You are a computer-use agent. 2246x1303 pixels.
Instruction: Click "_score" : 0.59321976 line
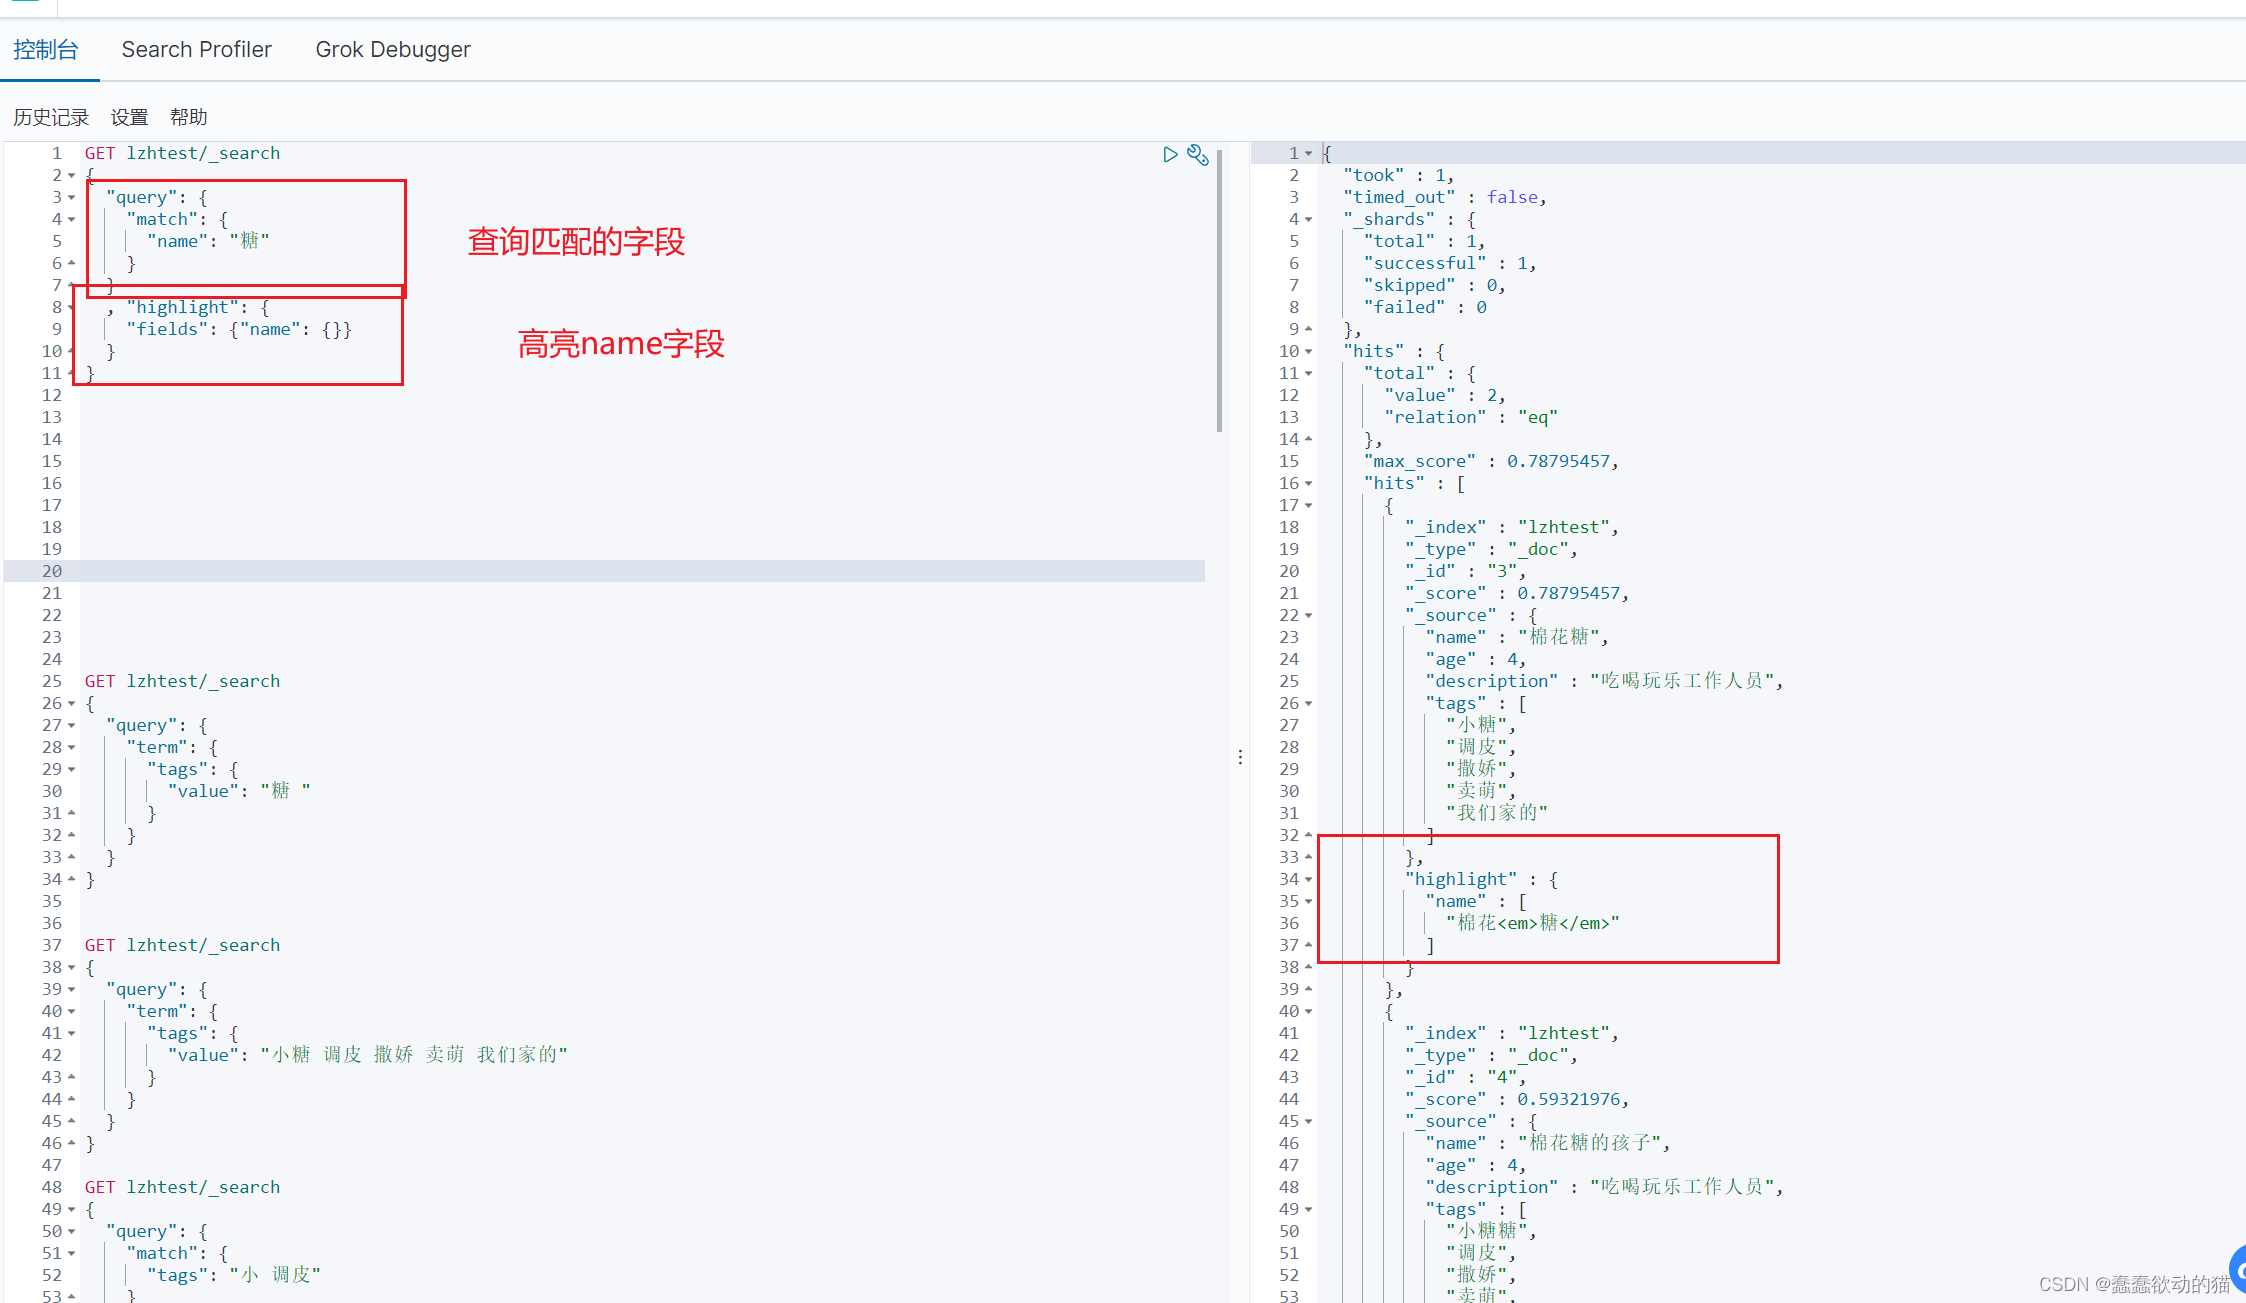(1517, 1099)
